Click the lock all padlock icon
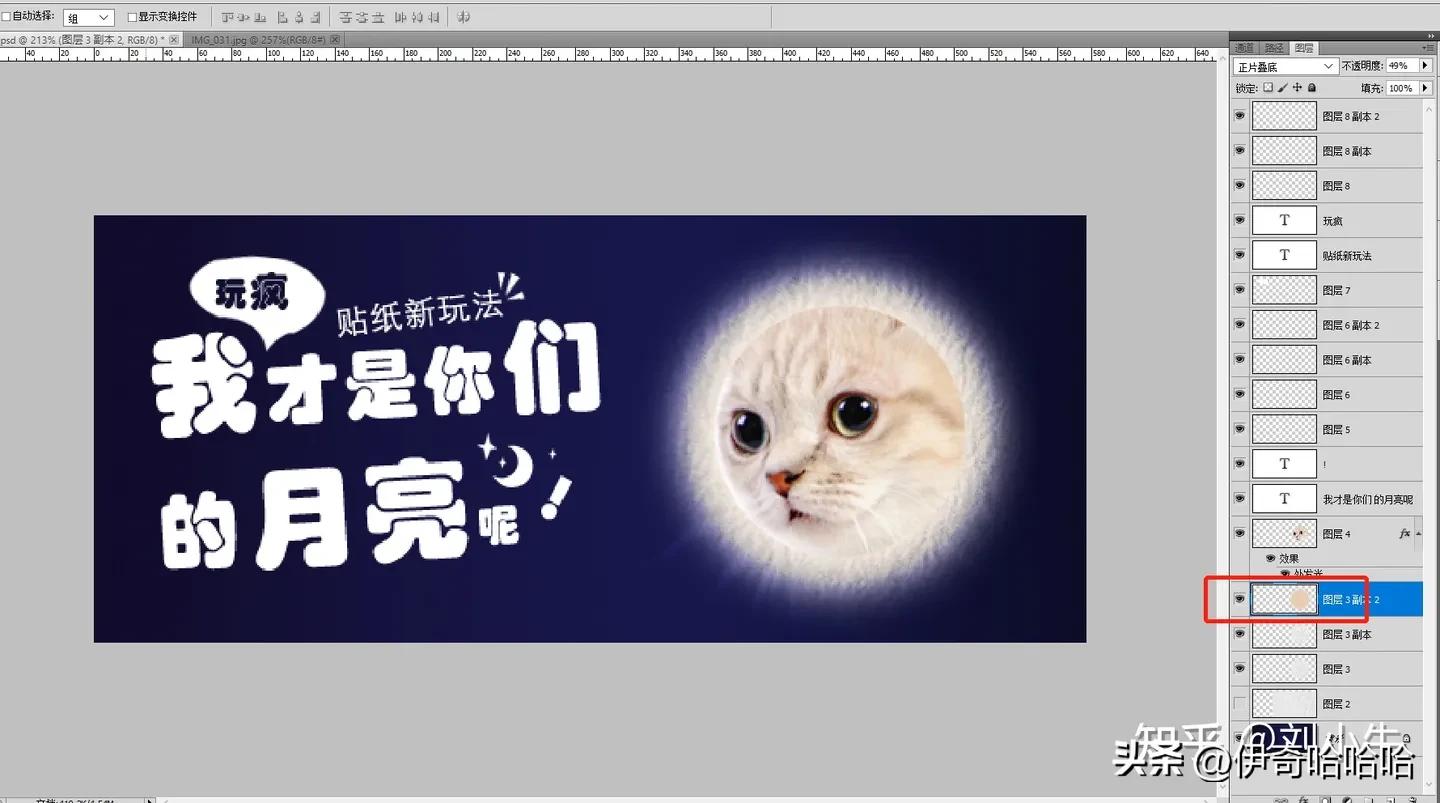Viewport: 1440px width, 803px height. pos(1312,88)
